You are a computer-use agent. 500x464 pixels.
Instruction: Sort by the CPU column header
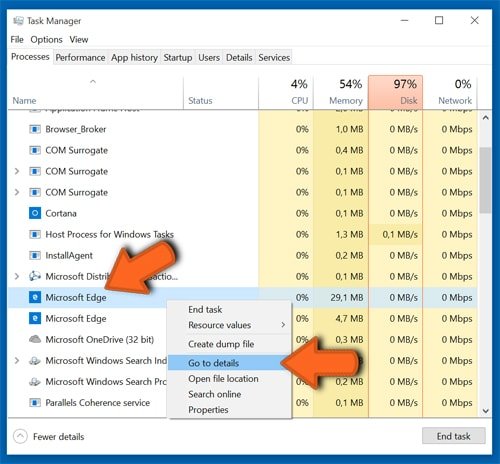(286, 92)
